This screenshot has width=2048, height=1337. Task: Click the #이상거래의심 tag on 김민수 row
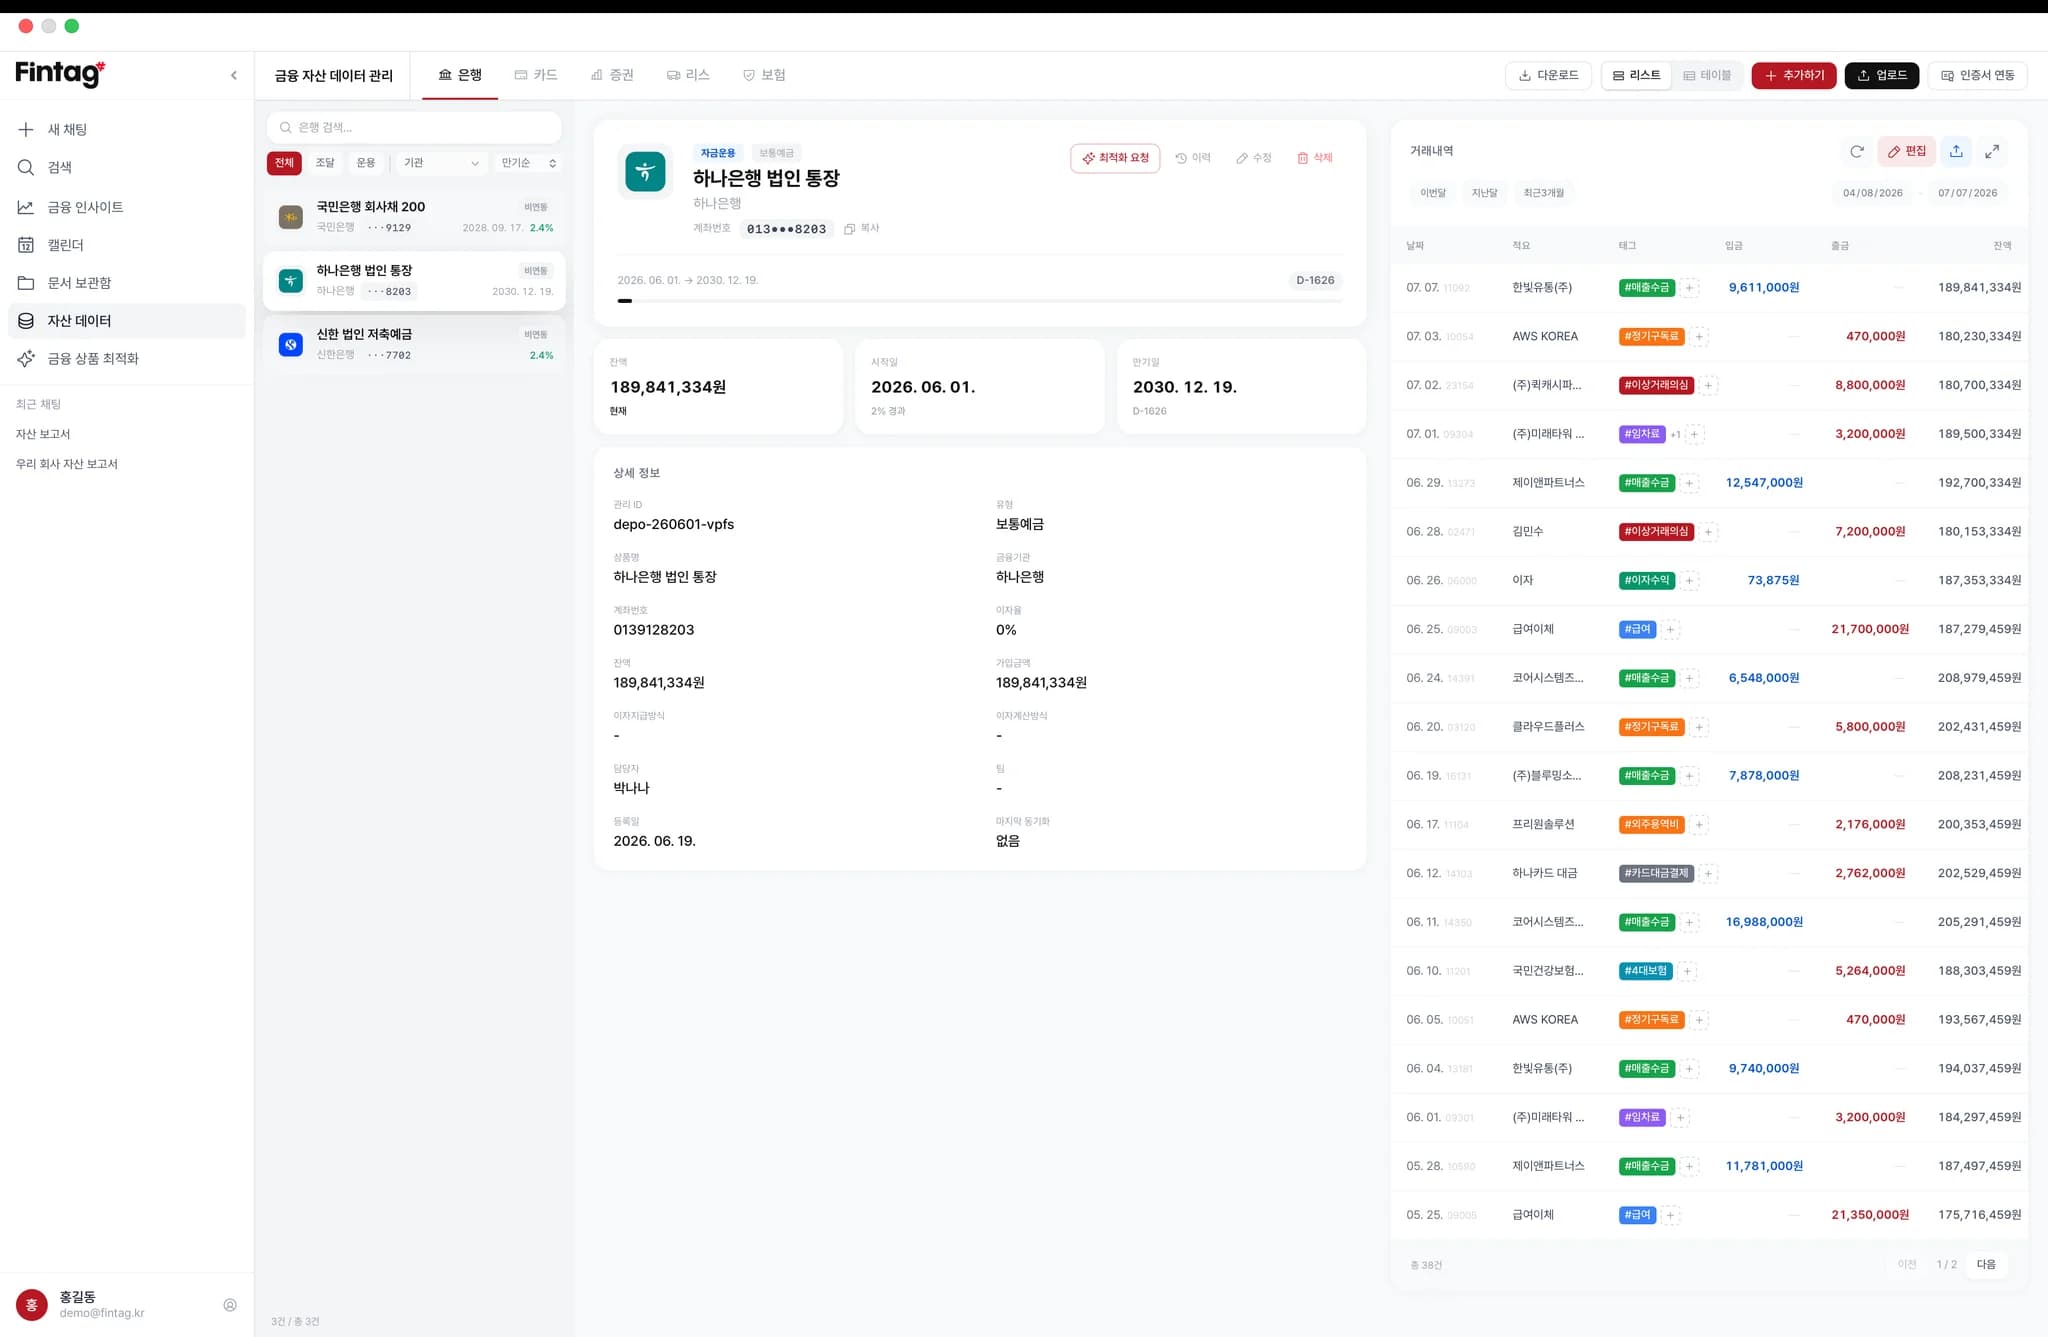(1656, 532)
